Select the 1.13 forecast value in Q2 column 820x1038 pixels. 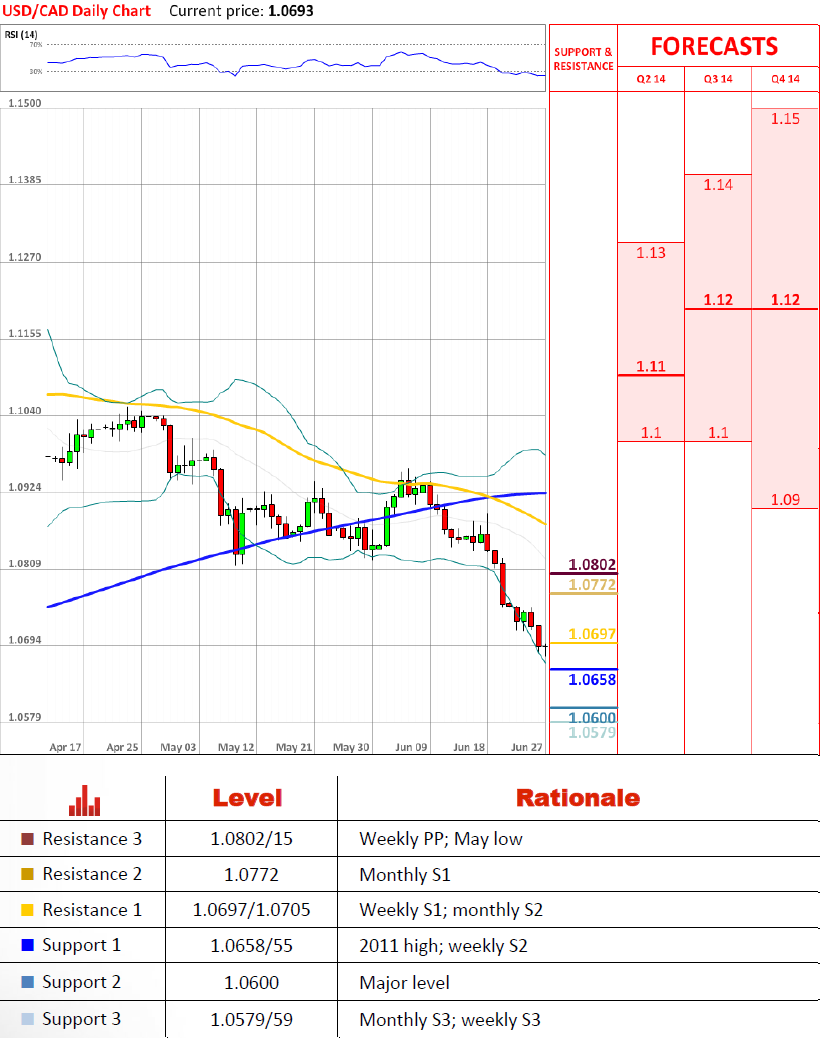[x=650, y=253]
